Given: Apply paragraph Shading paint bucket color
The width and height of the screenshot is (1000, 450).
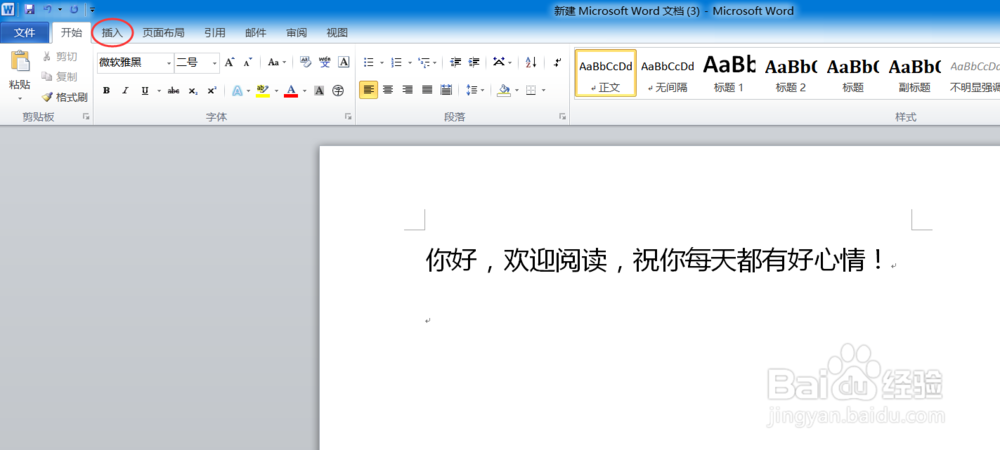Looking at the screenshot, I should [x=504, y=90].
